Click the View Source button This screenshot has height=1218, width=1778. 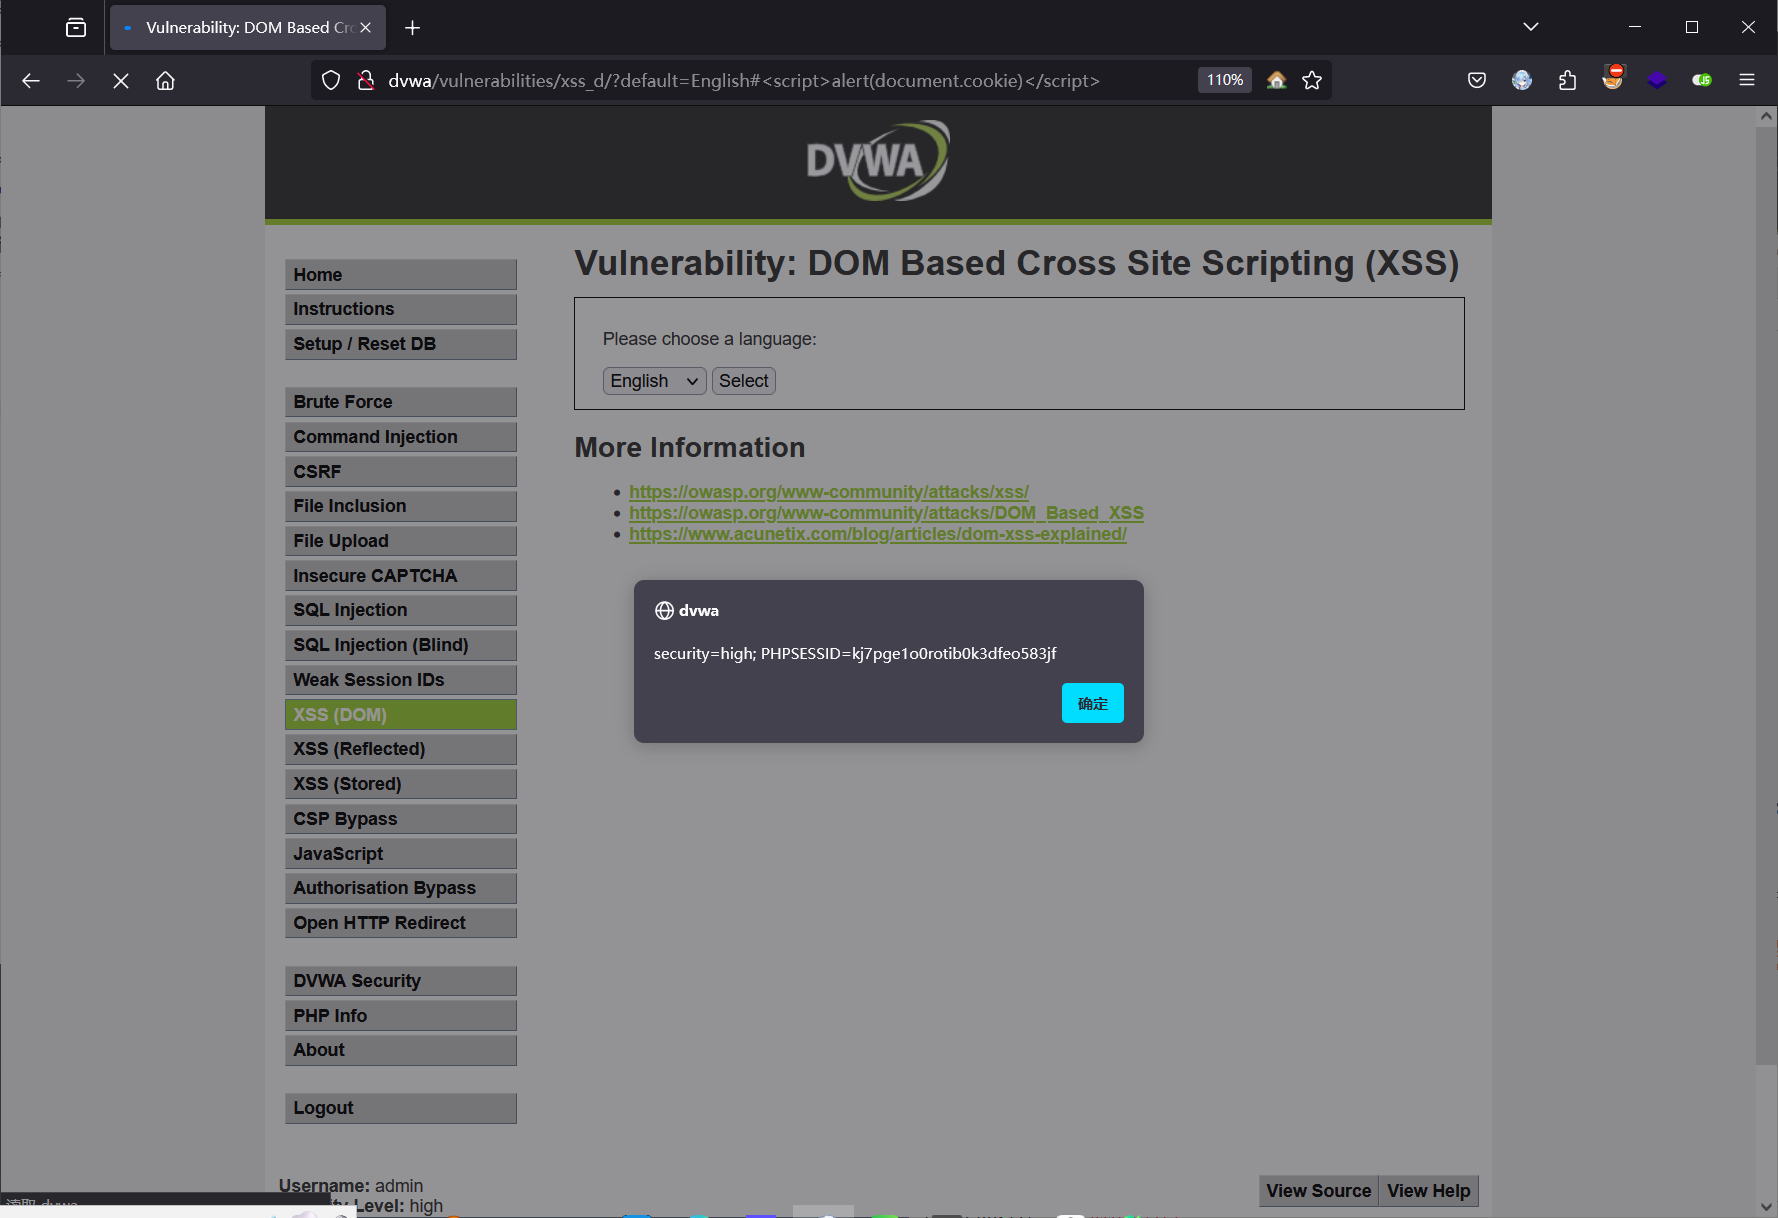pos(1318,1191)
